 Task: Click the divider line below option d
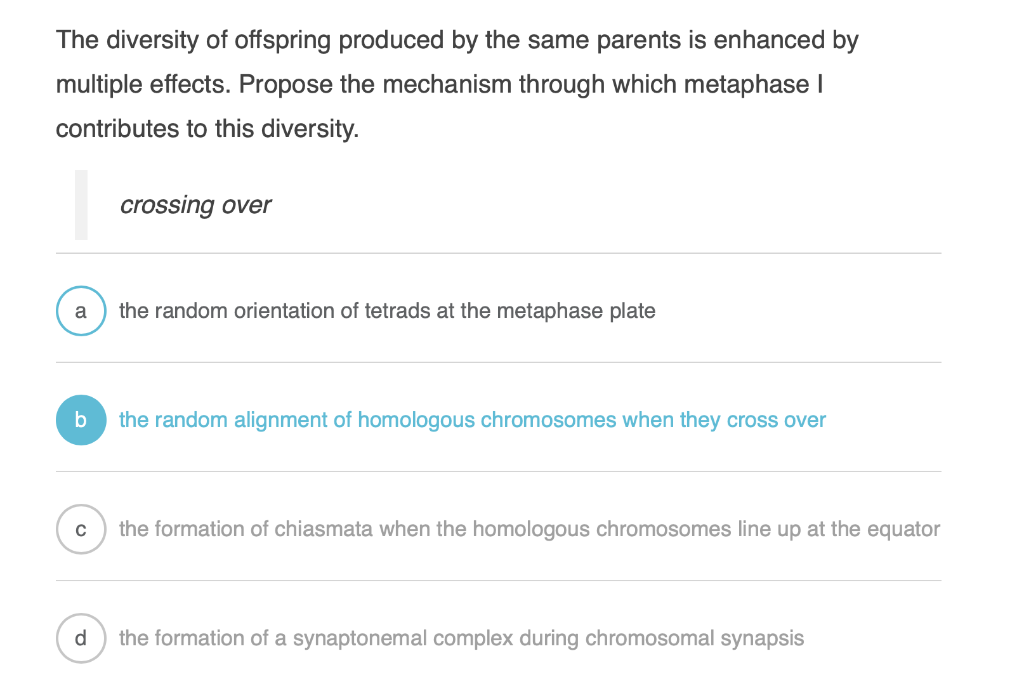[x=500, y=681]
